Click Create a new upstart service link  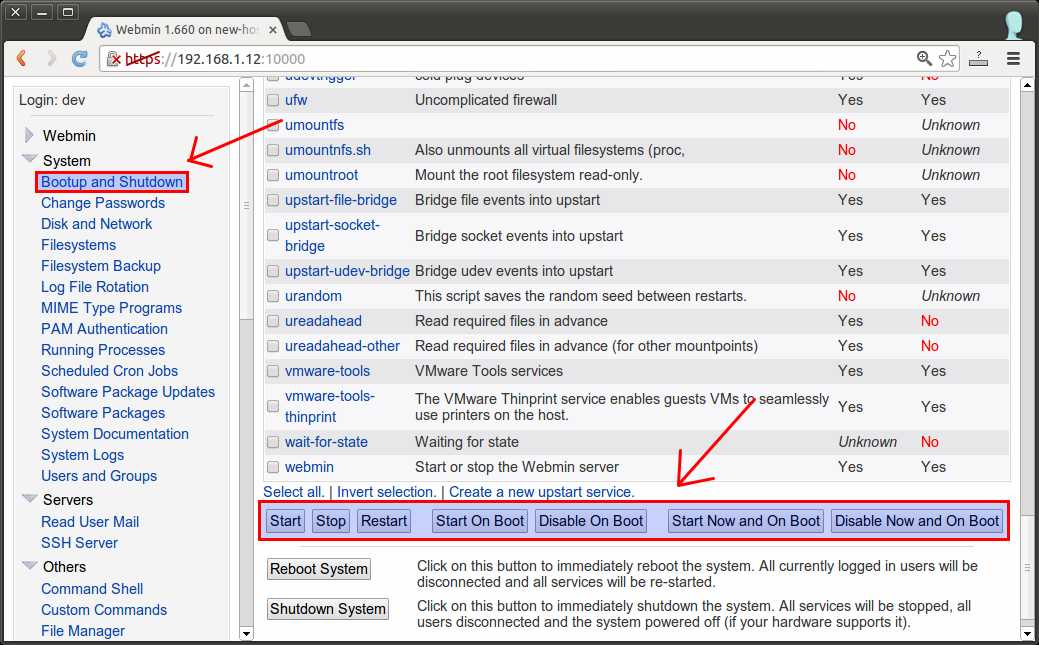click(541, 492)
